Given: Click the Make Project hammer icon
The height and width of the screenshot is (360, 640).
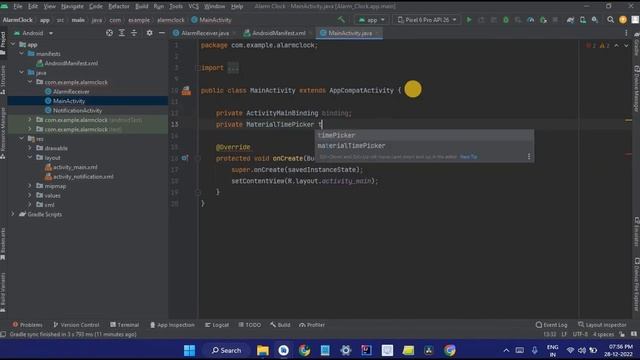Looking at the screenshot, I should click(341, 20).
